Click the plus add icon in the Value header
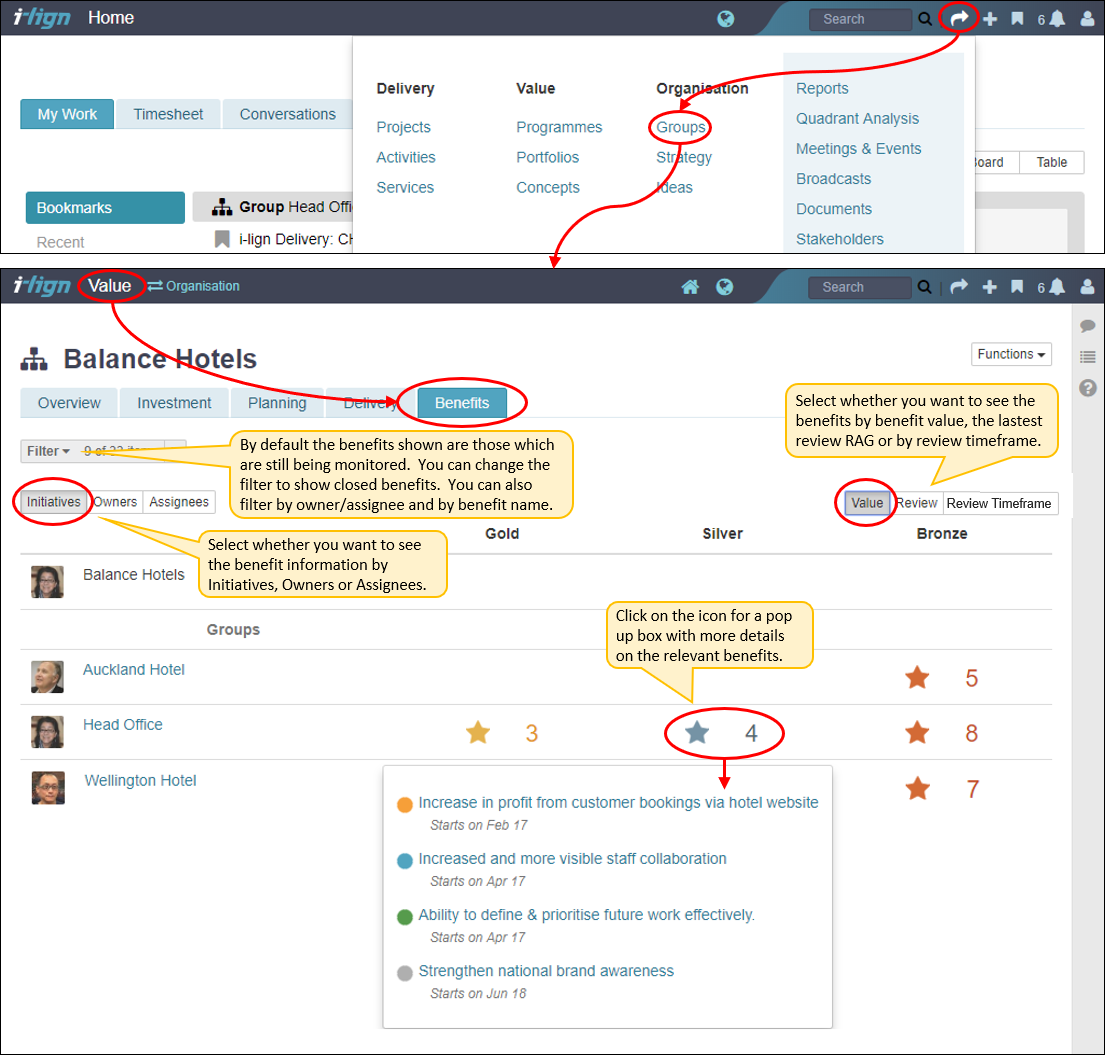The height and width of the screenshot is (1055, 1105). pos(989,287)
